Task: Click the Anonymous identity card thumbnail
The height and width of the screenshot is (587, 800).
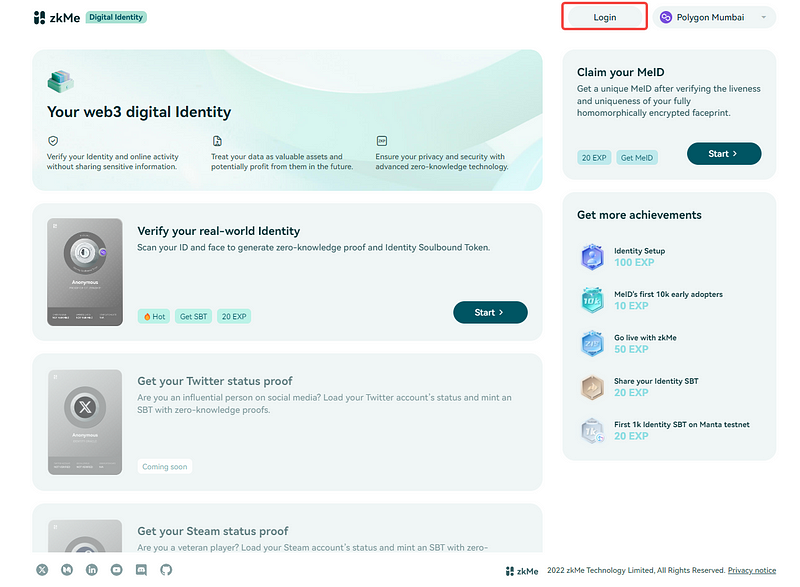Action: (85, 271)
